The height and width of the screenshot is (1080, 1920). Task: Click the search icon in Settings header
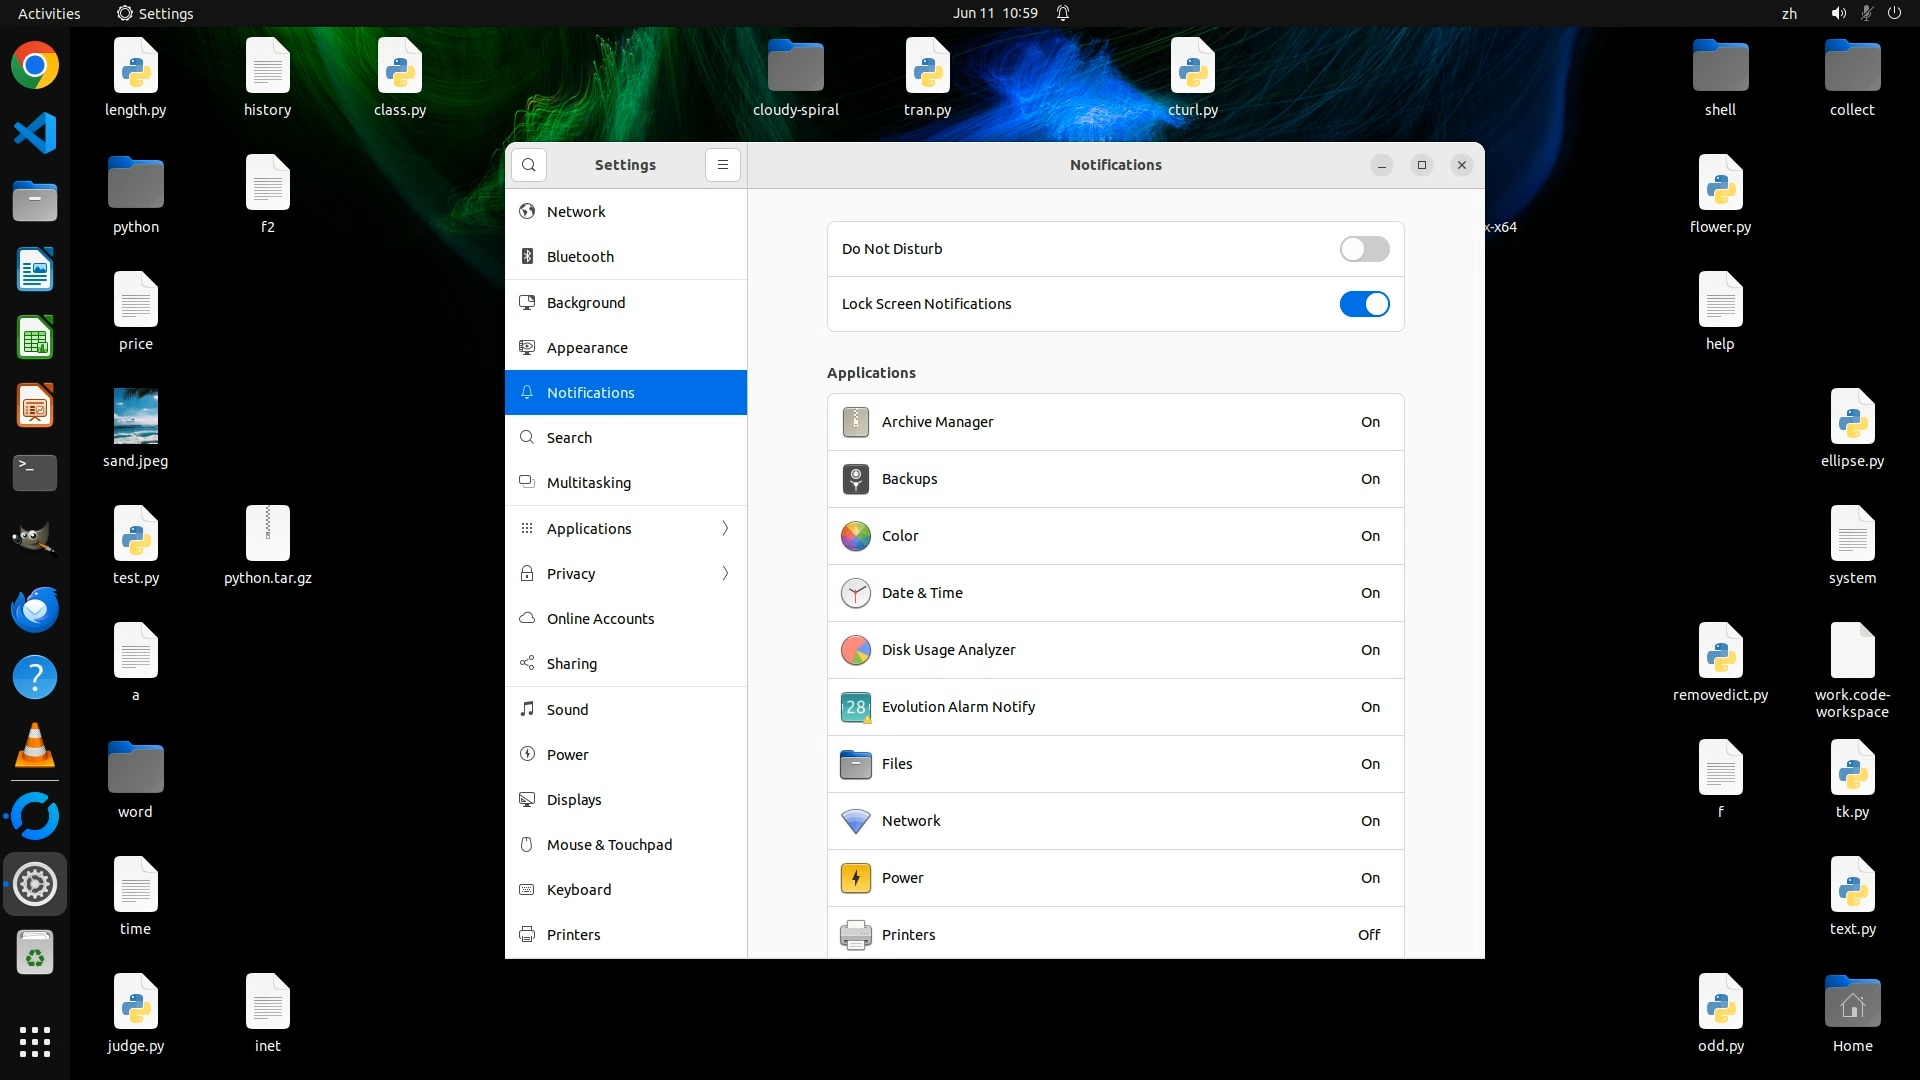tap(528, 165)
